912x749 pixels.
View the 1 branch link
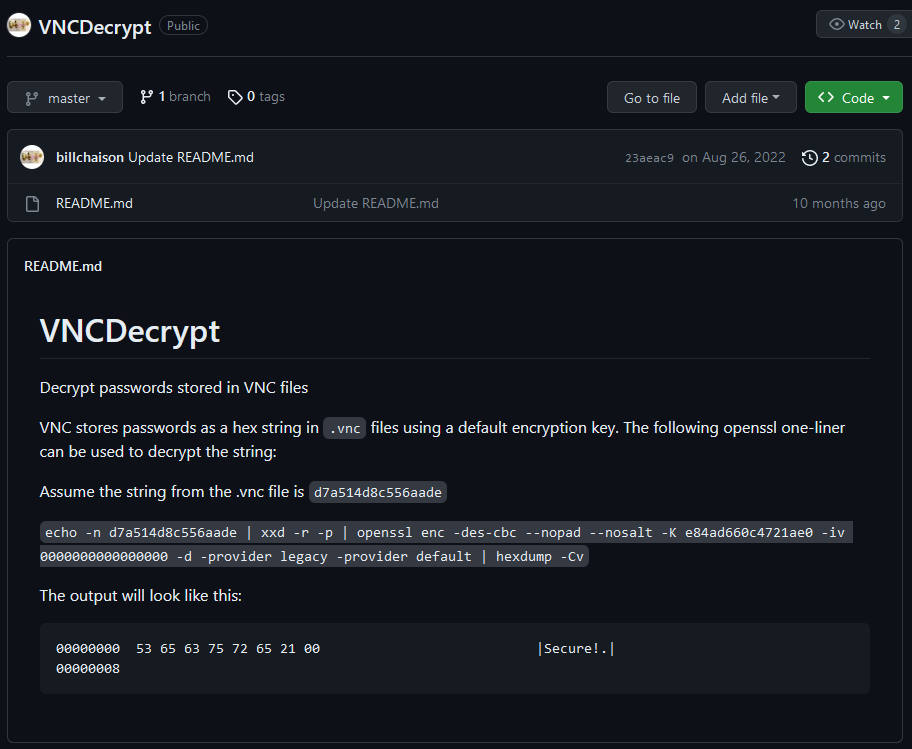click(x=175, y=97)
